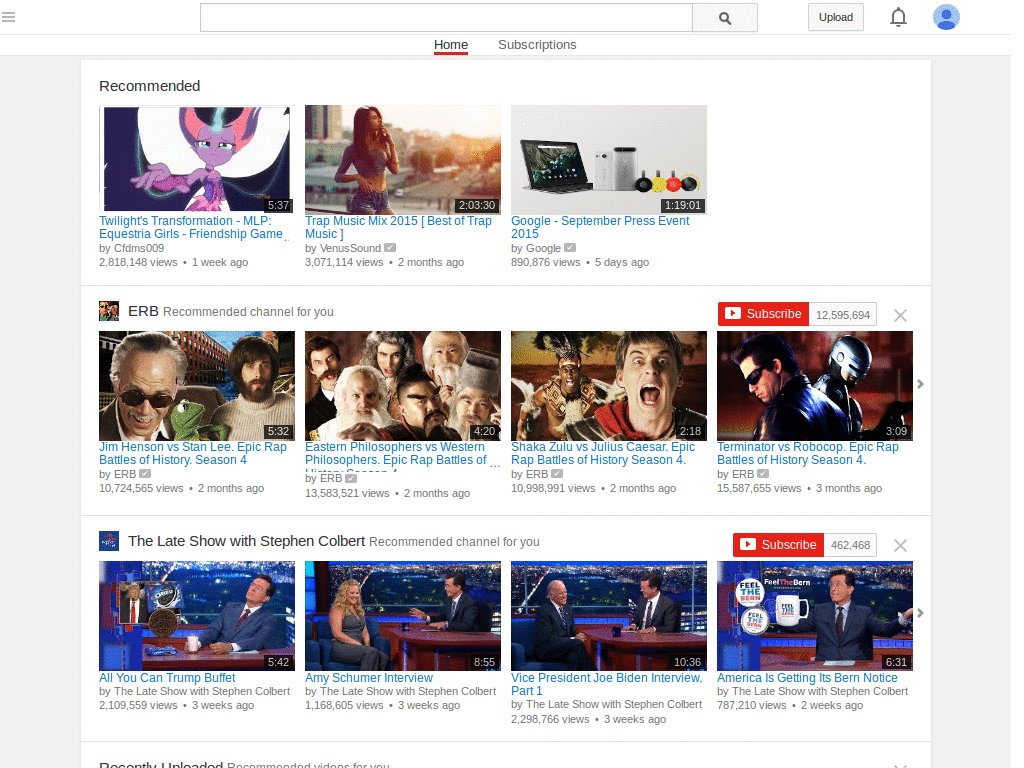Click Jim Henson vs Stan Lee title
Viewport: 1024px width, 768px height.
point(193,453)
